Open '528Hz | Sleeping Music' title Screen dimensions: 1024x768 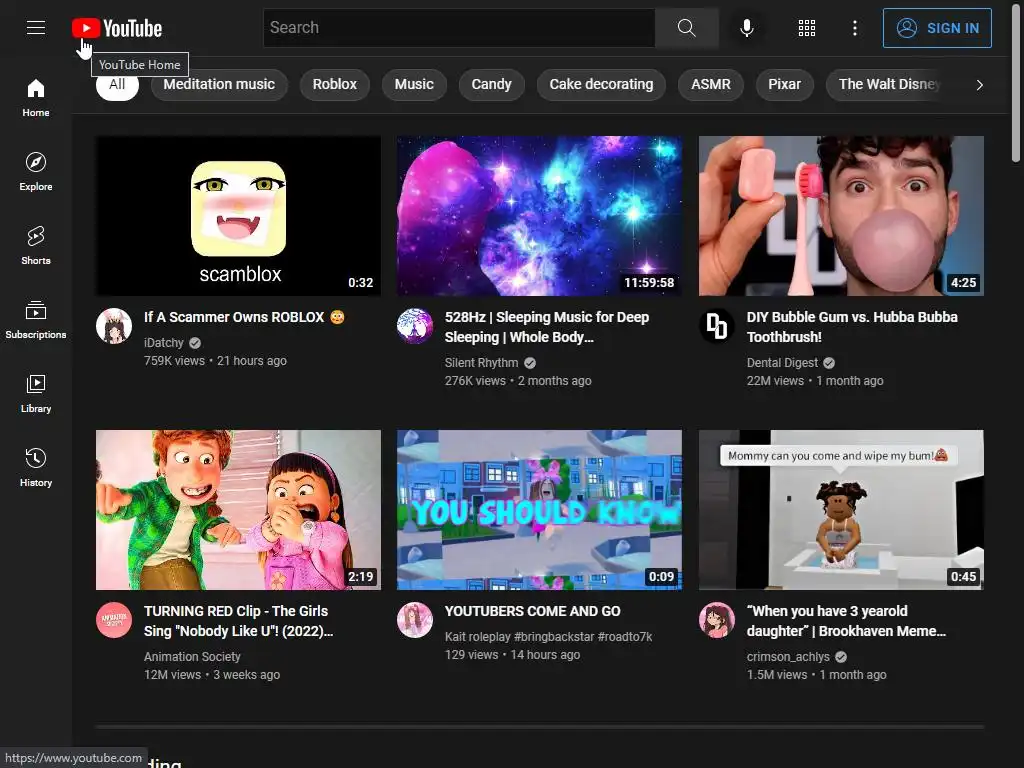[547, 327]
